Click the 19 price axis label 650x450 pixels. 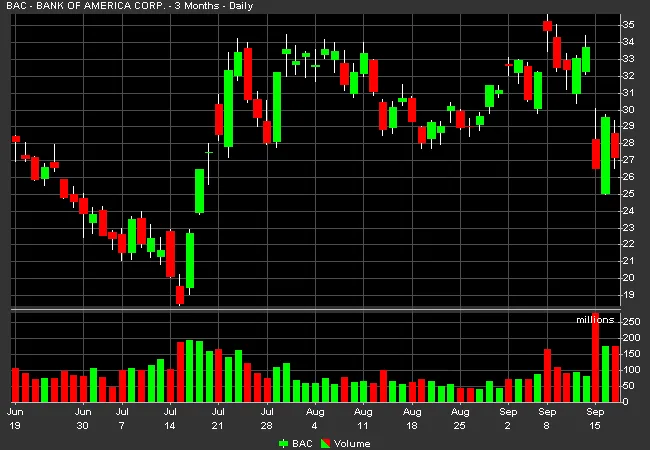coord(628,295)
